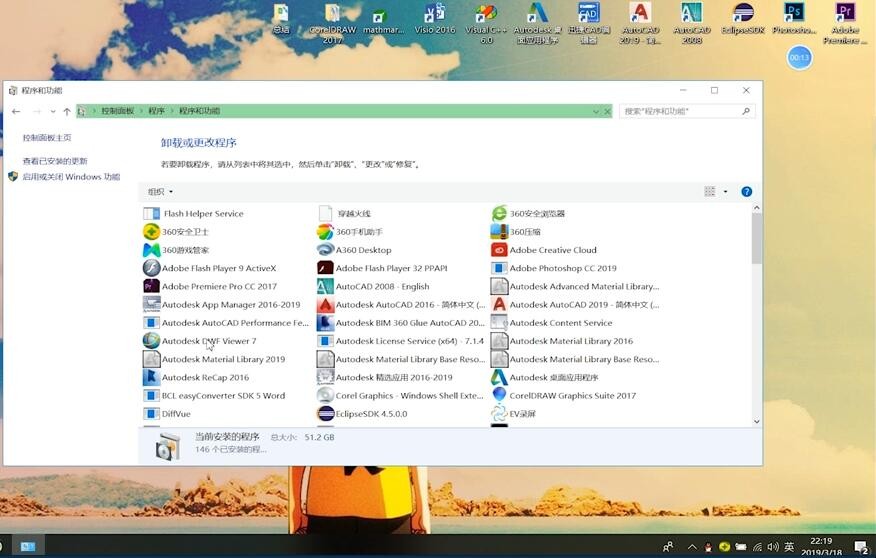
Task: Select Adobe Premiere Pro CC 2017 entry icon
Action: click(151, 286)
